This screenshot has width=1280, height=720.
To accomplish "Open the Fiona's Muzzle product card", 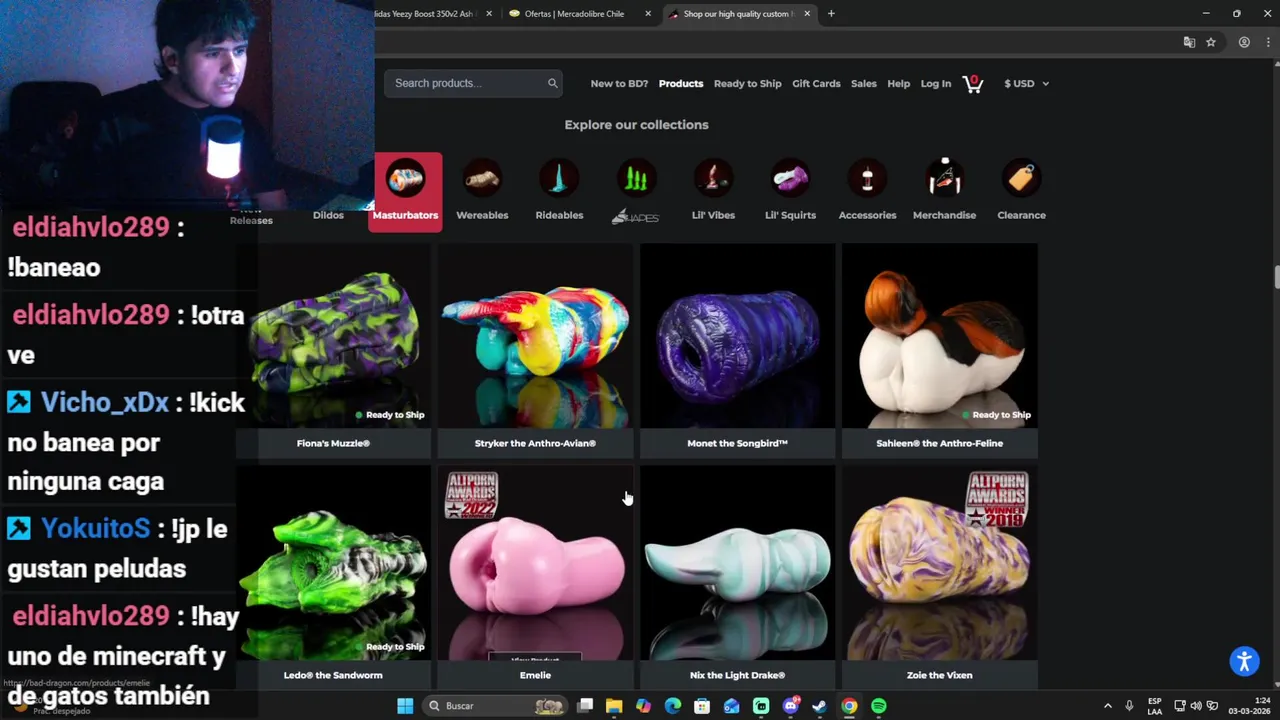I will tap(333, 351).
